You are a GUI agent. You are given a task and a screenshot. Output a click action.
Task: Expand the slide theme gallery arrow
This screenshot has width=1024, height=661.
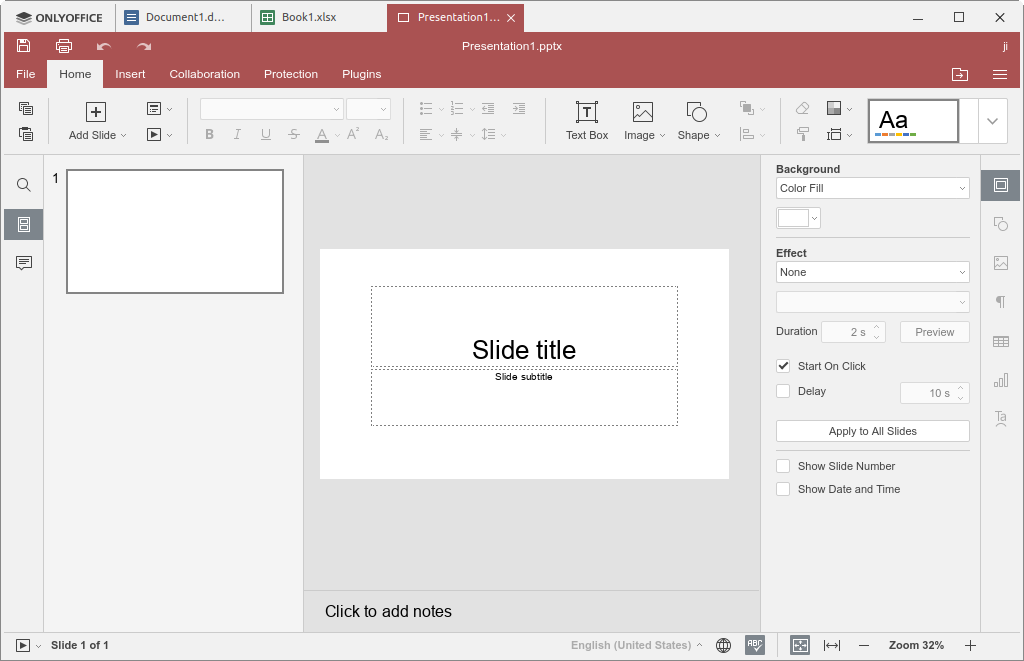992,121
